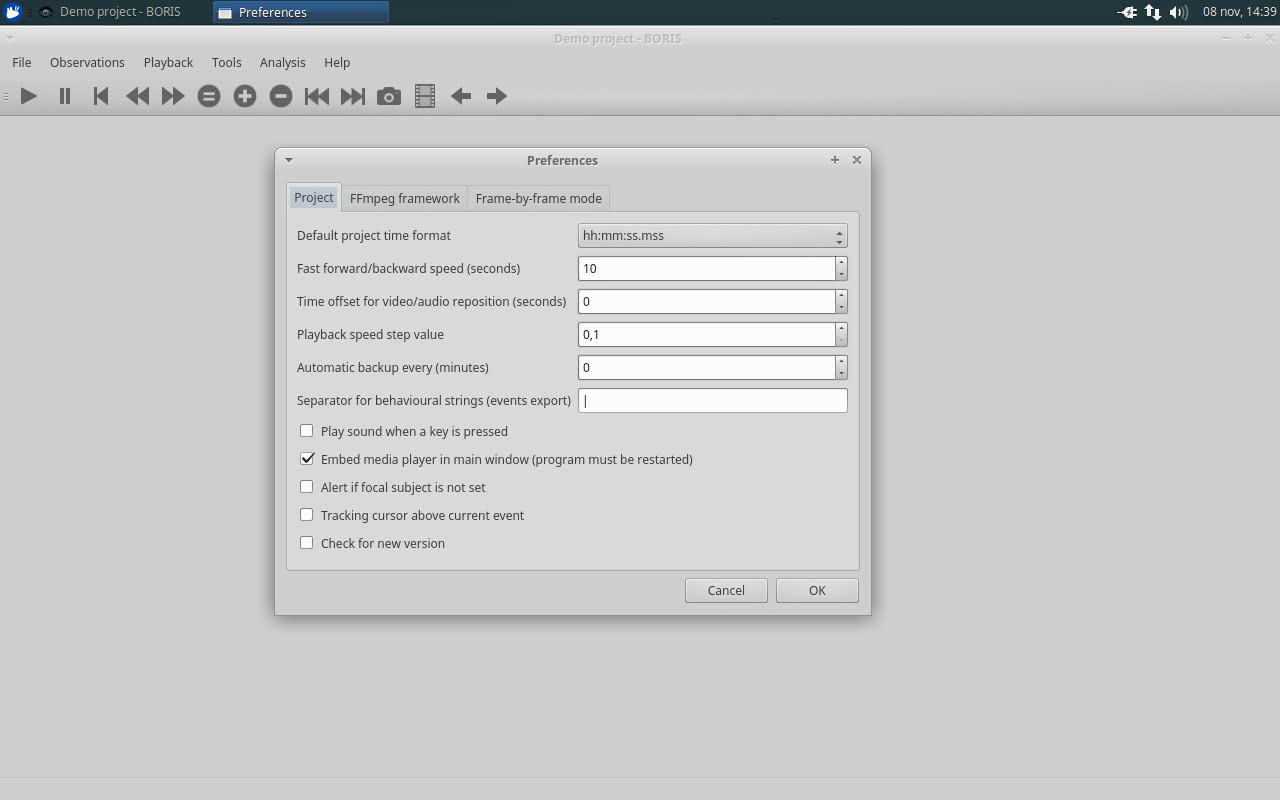Screen dimensions: 1280x800
Task: Toggle frame-by-frame mode filmstrip icon
Action: (x=425, y=96)
